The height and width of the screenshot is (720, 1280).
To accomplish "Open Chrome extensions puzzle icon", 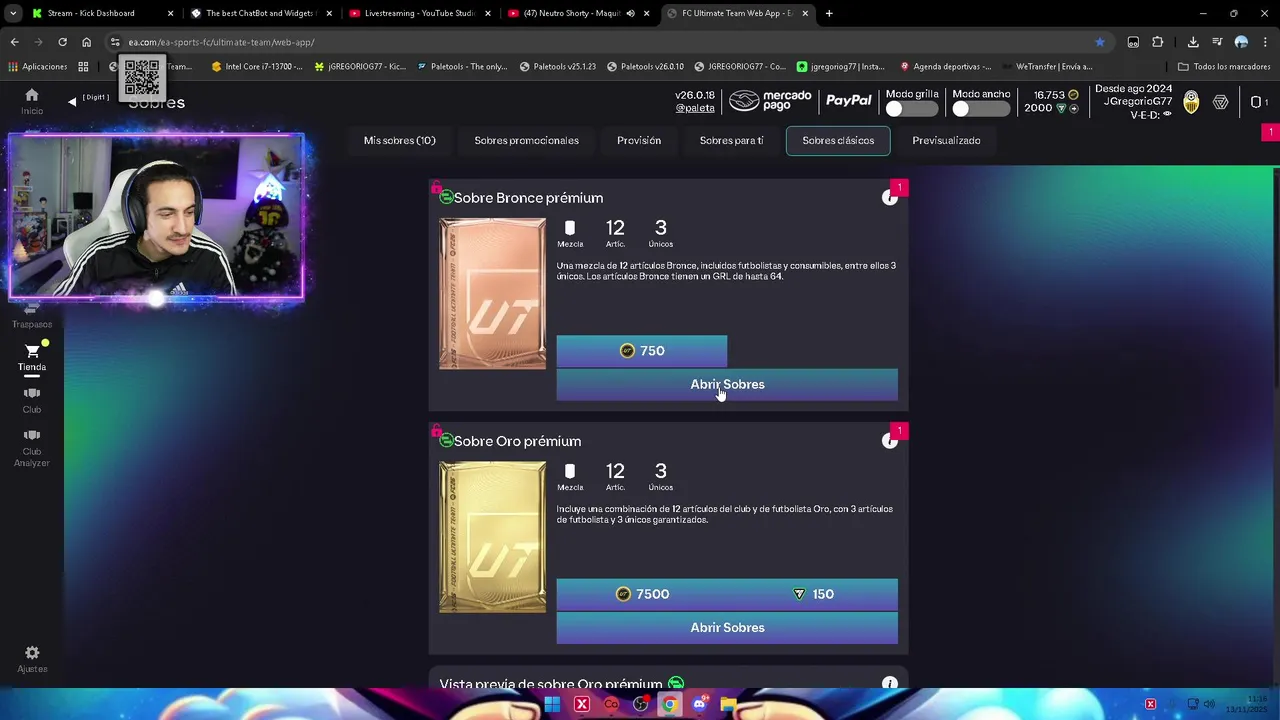I will pyautogui.click(x=1158, y=42).
